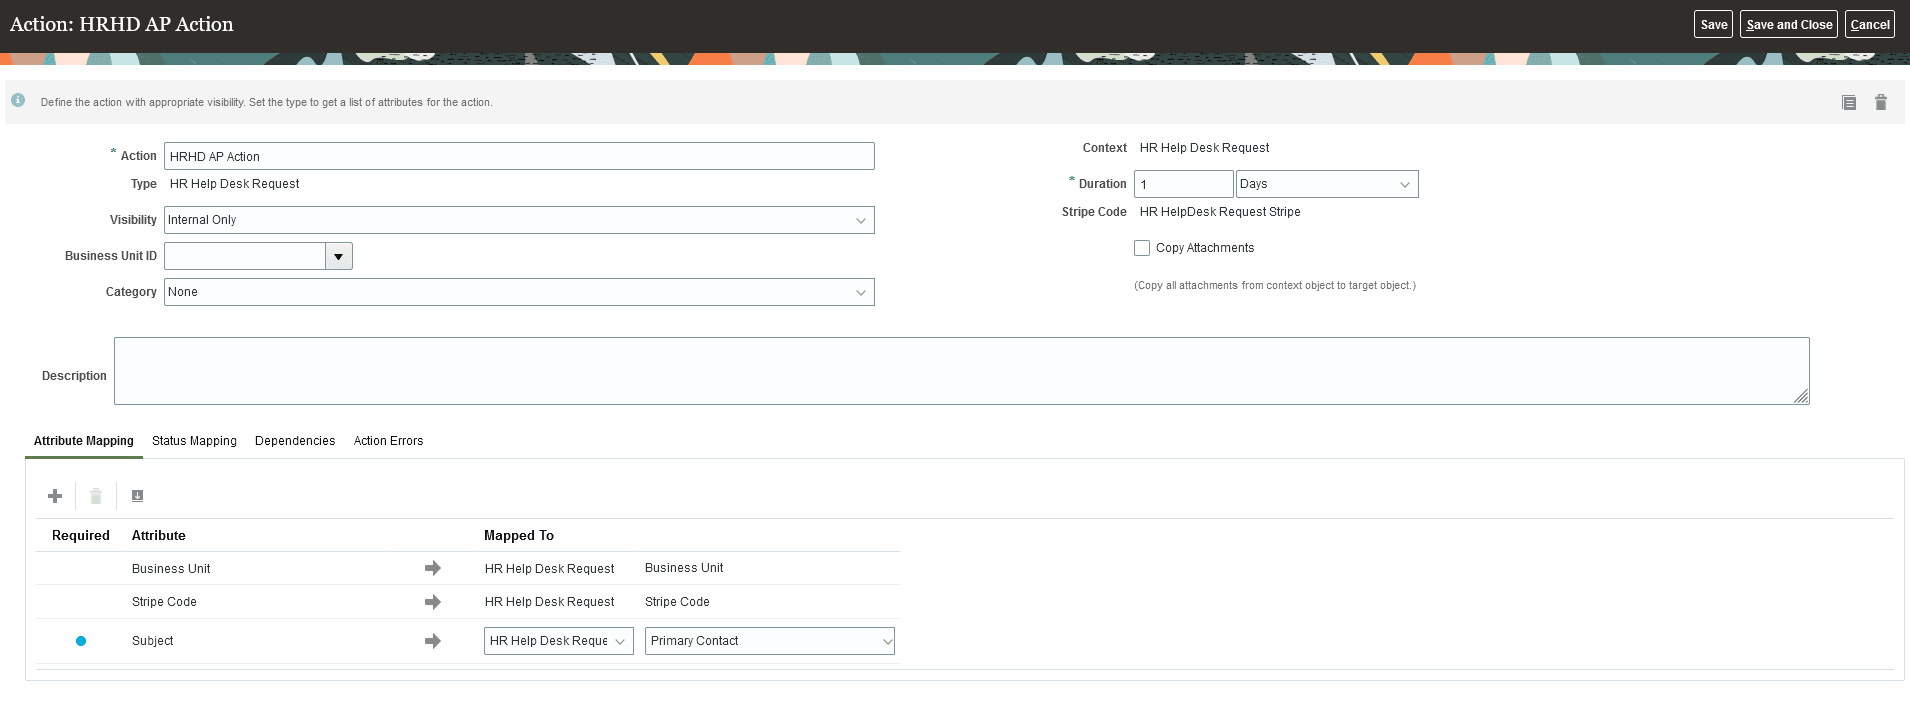Click the Save button
Screen dimensions: 1910x718
tap(1713, 25)
